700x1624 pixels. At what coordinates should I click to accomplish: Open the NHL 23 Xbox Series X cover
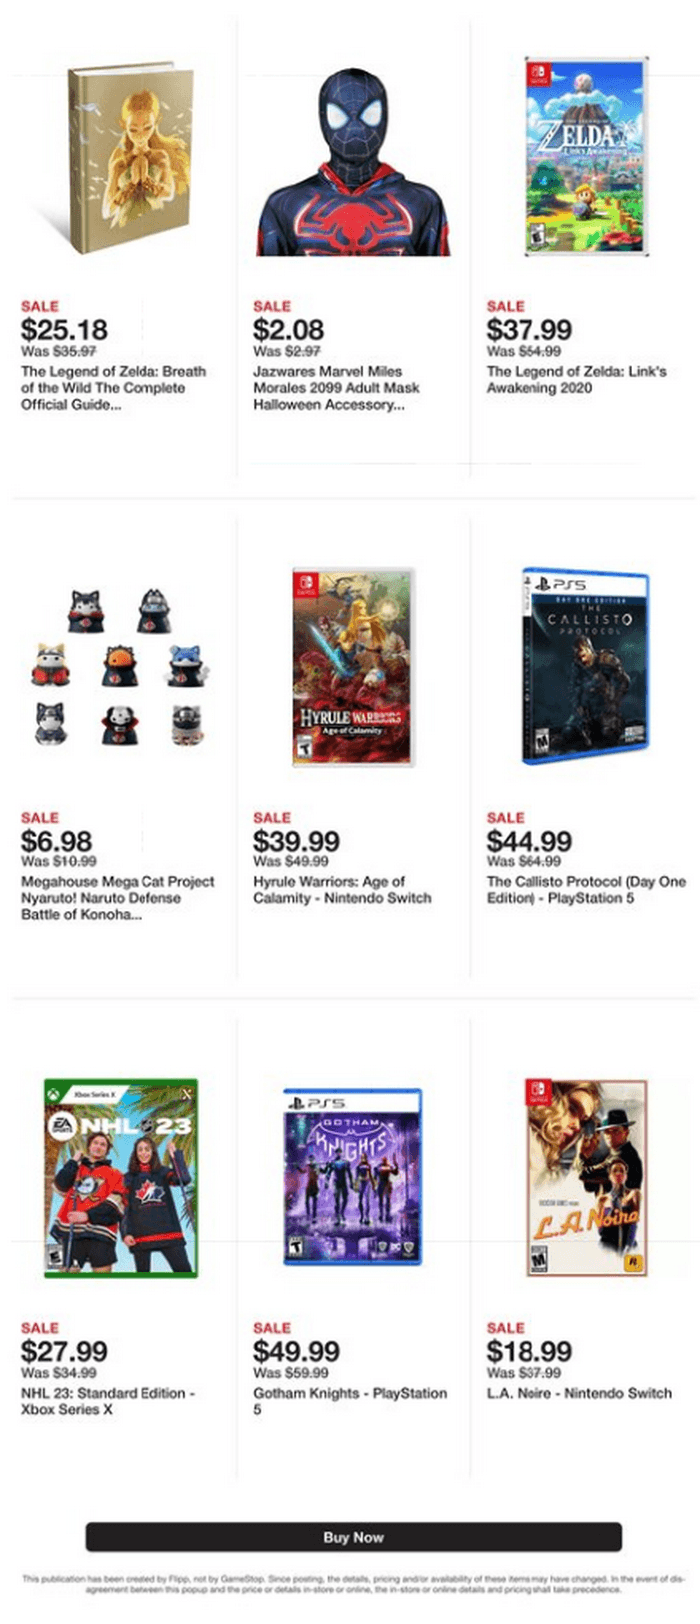(x=121, y=1177)
